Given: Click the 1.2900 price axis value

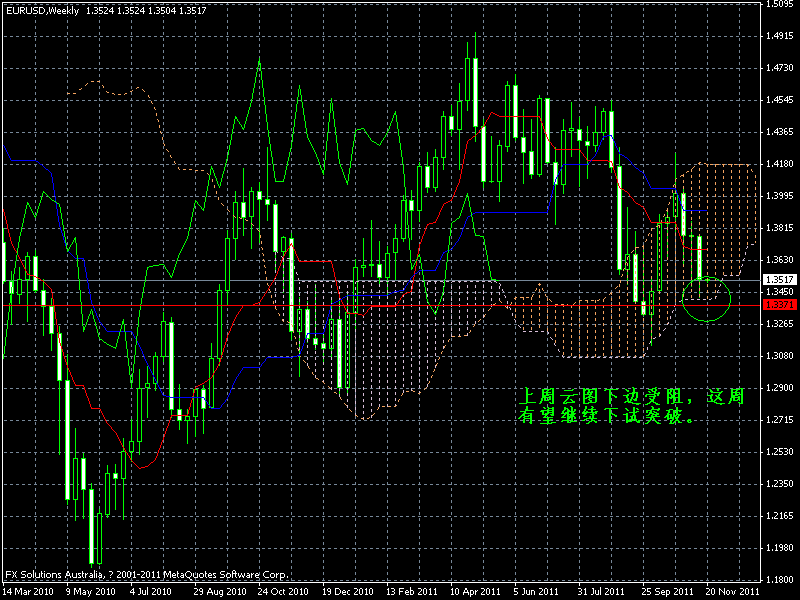Looking at the screenshot, I should pos(780,388).
